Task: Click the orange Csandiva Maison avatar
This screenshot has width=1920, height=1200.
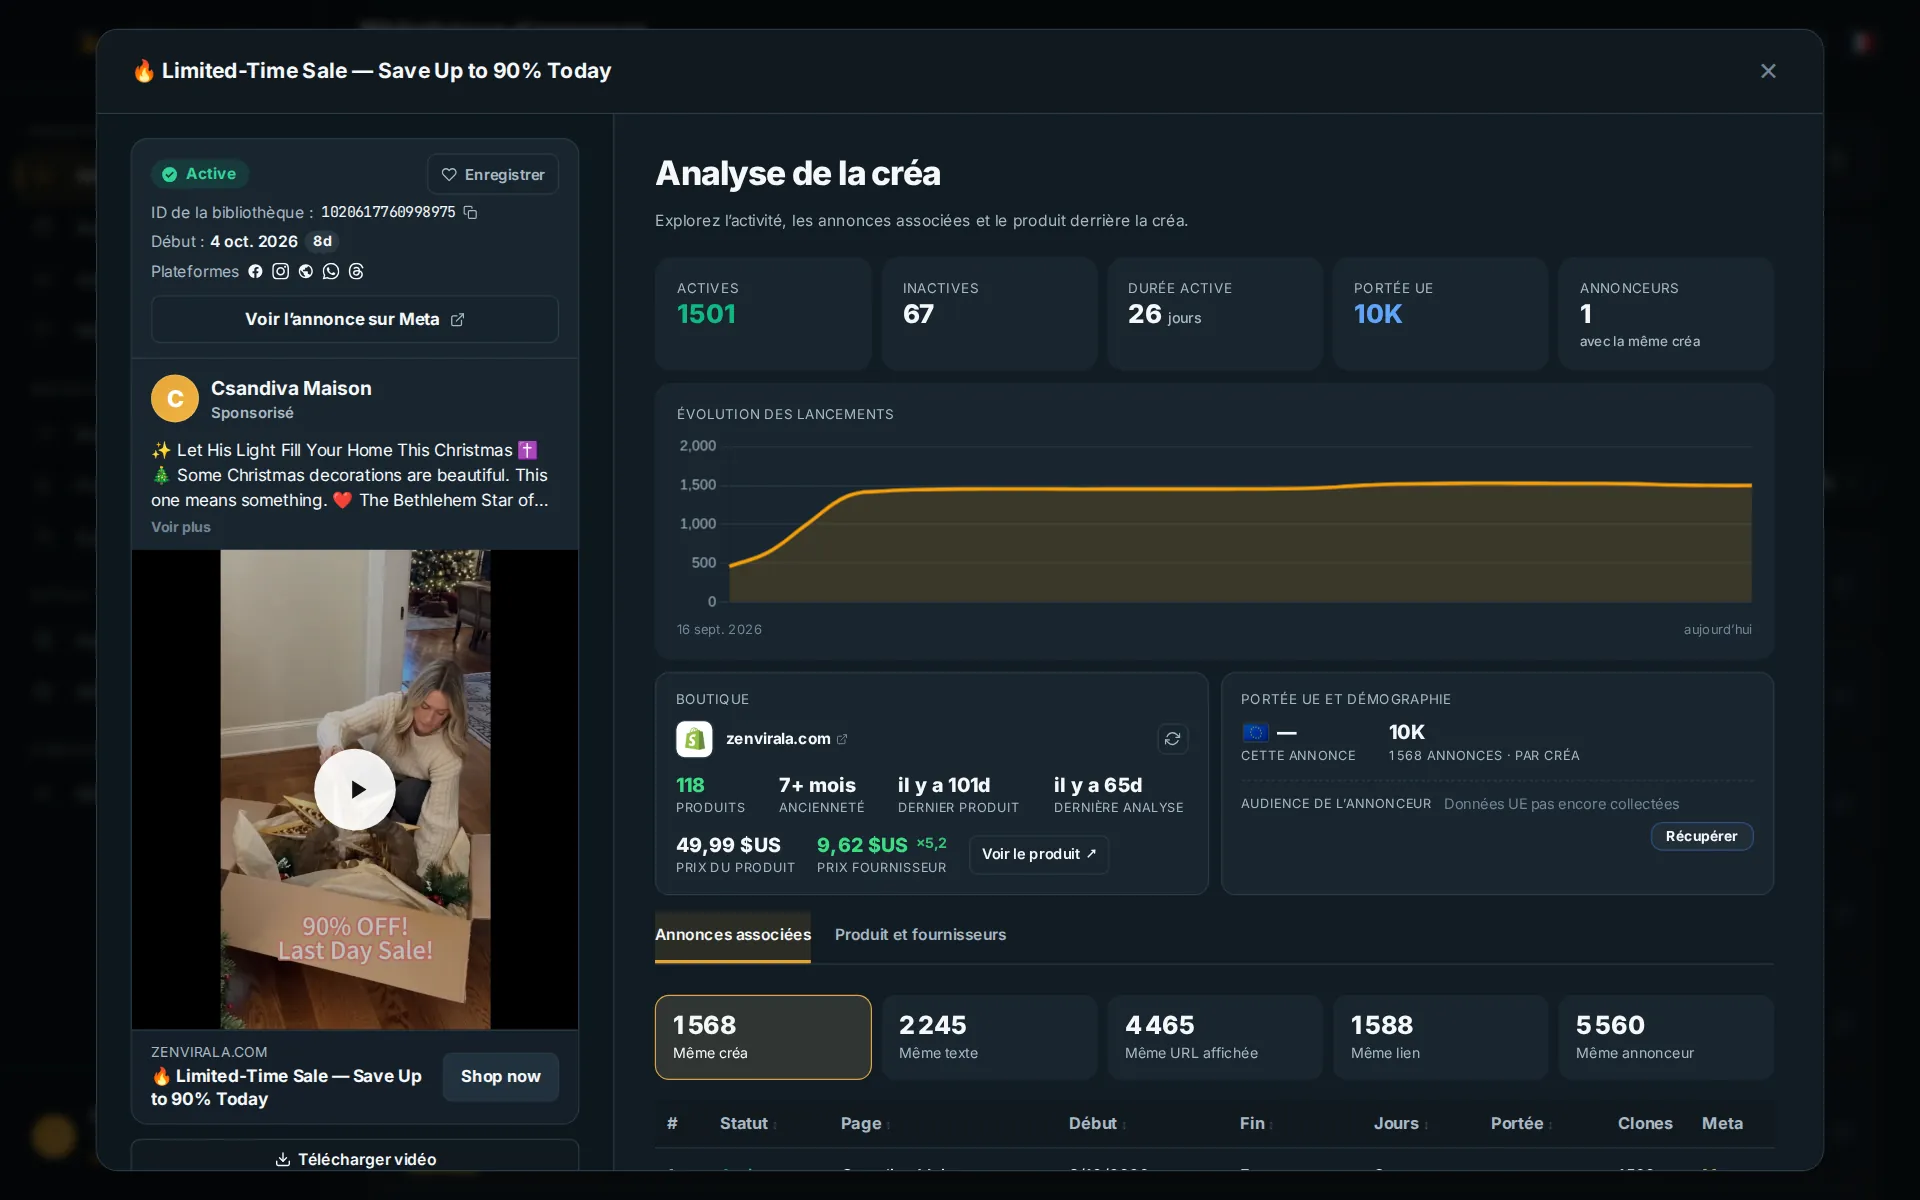Action: point(175,399)
